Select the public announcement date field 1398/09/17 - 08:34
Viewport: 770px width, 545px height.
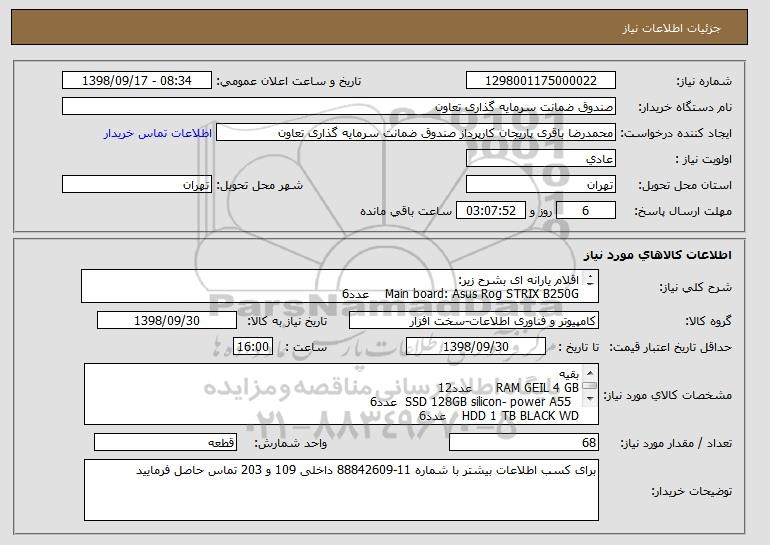[x=137, y=81]
